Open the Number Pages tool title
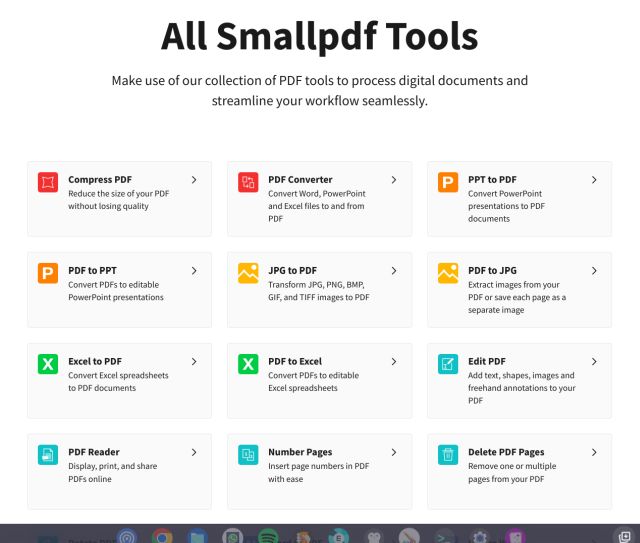Viewport: 640px width, 543px height. (x=300, y=452)
